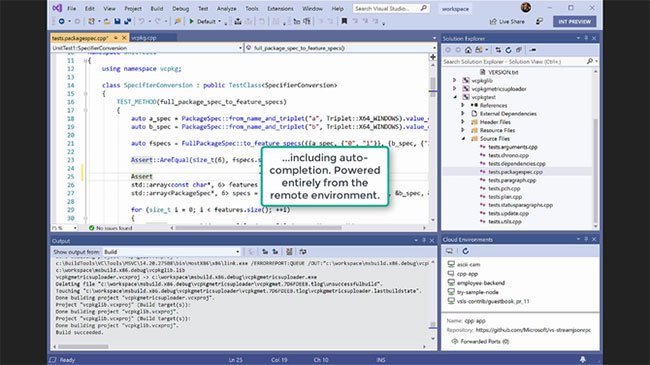The width and height of the screenshot is (650, 365).
Task: Click the connect environment icon in Cloud Environments
Action: [x=449, y=251]
